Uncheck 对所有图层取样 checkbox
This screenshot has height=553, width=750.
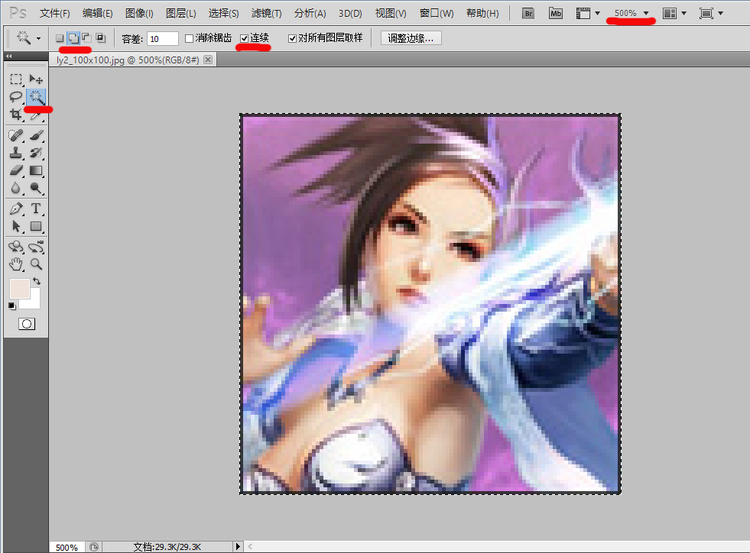point(292,38)
